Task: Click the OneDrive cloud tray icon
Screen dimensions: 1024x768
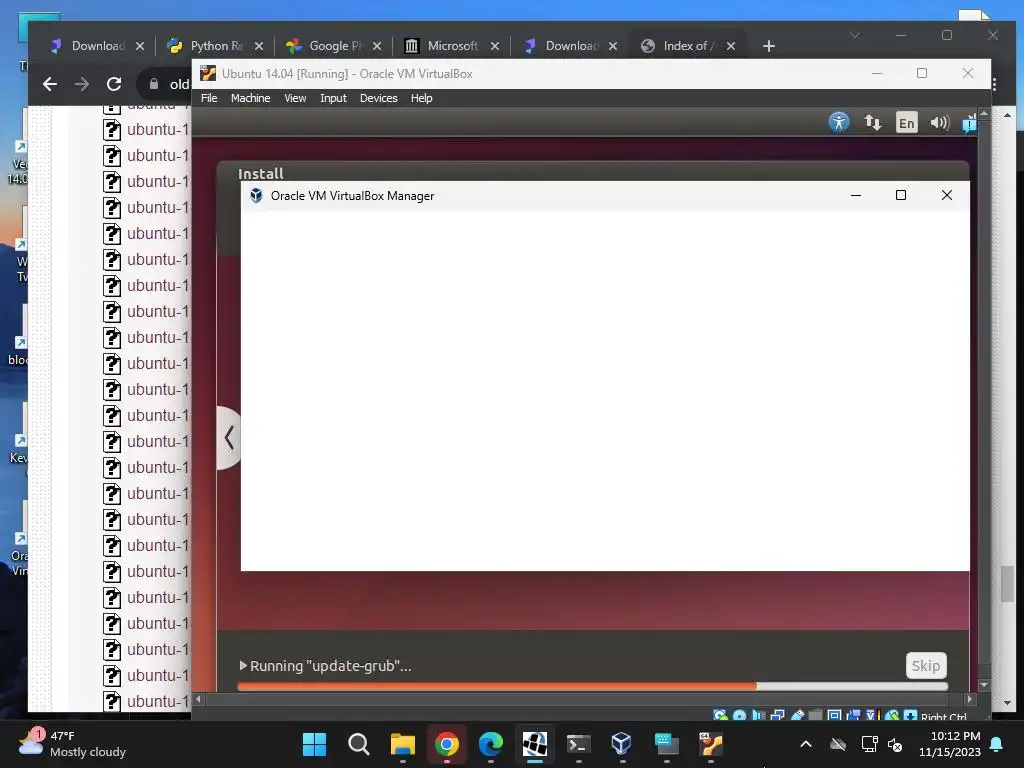Action: 838,744
